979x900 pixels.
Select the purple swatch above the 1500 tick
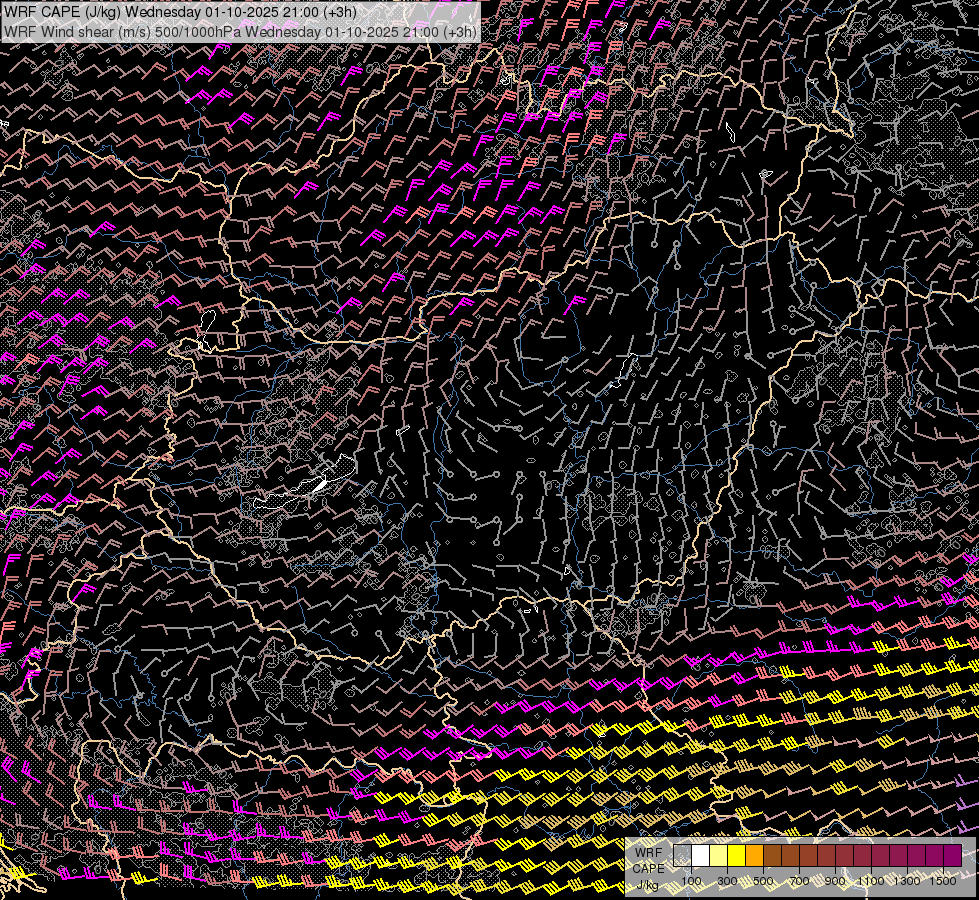tap(953, 856)
